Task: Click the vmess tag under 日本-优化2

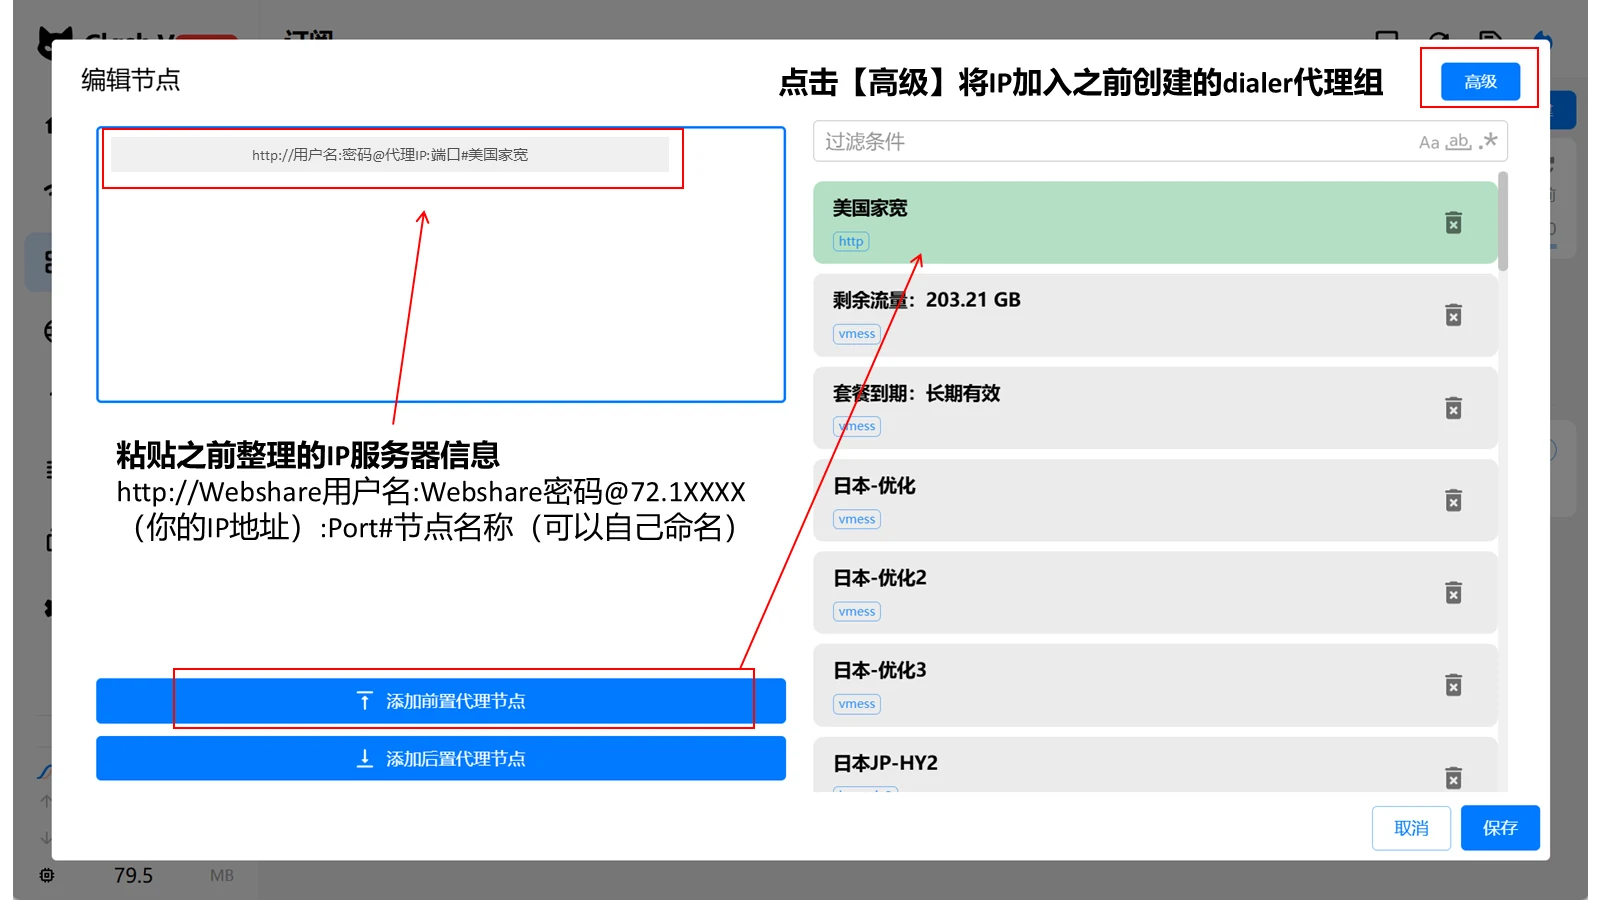Action: click(x=857, y=612)
